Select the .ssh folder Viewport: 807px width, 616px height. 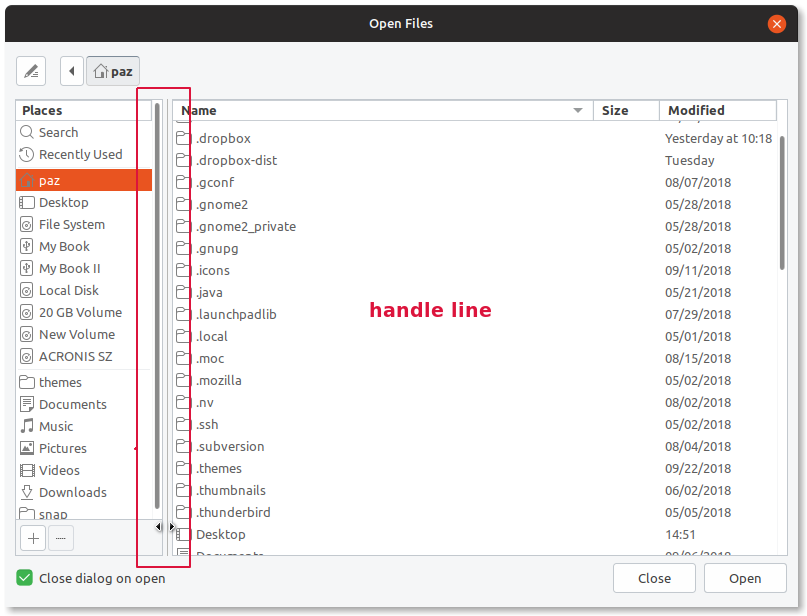coord(474,425)
